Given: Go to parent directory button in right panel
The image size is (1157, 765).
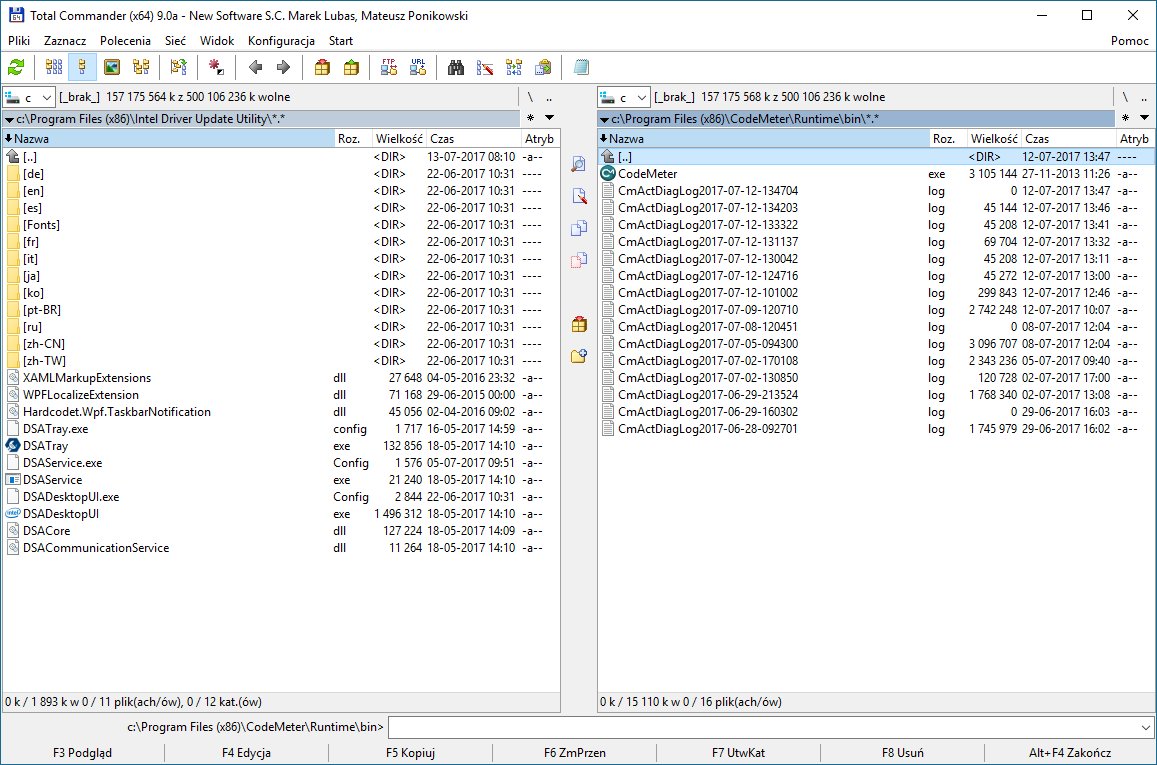Looking at the screenshot, I should pyautogui.click(x=1144, y=97).
